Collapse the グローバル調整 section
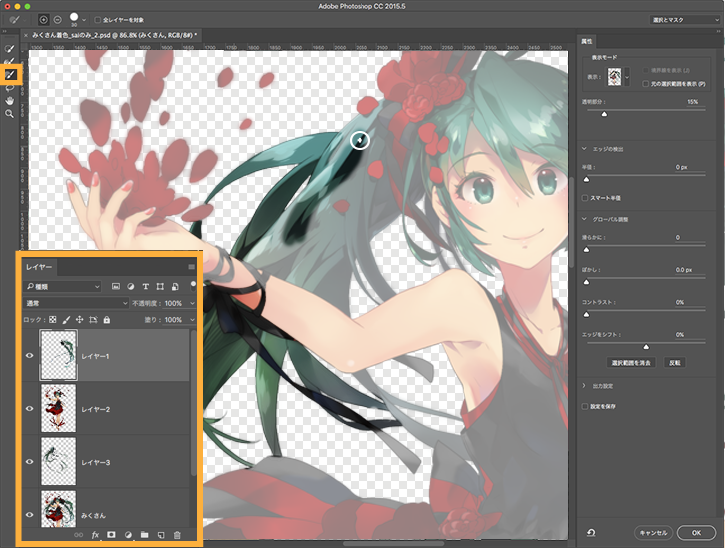Viewport: 725px width, 548px height. pyautogui.click(x=584, y=219)
